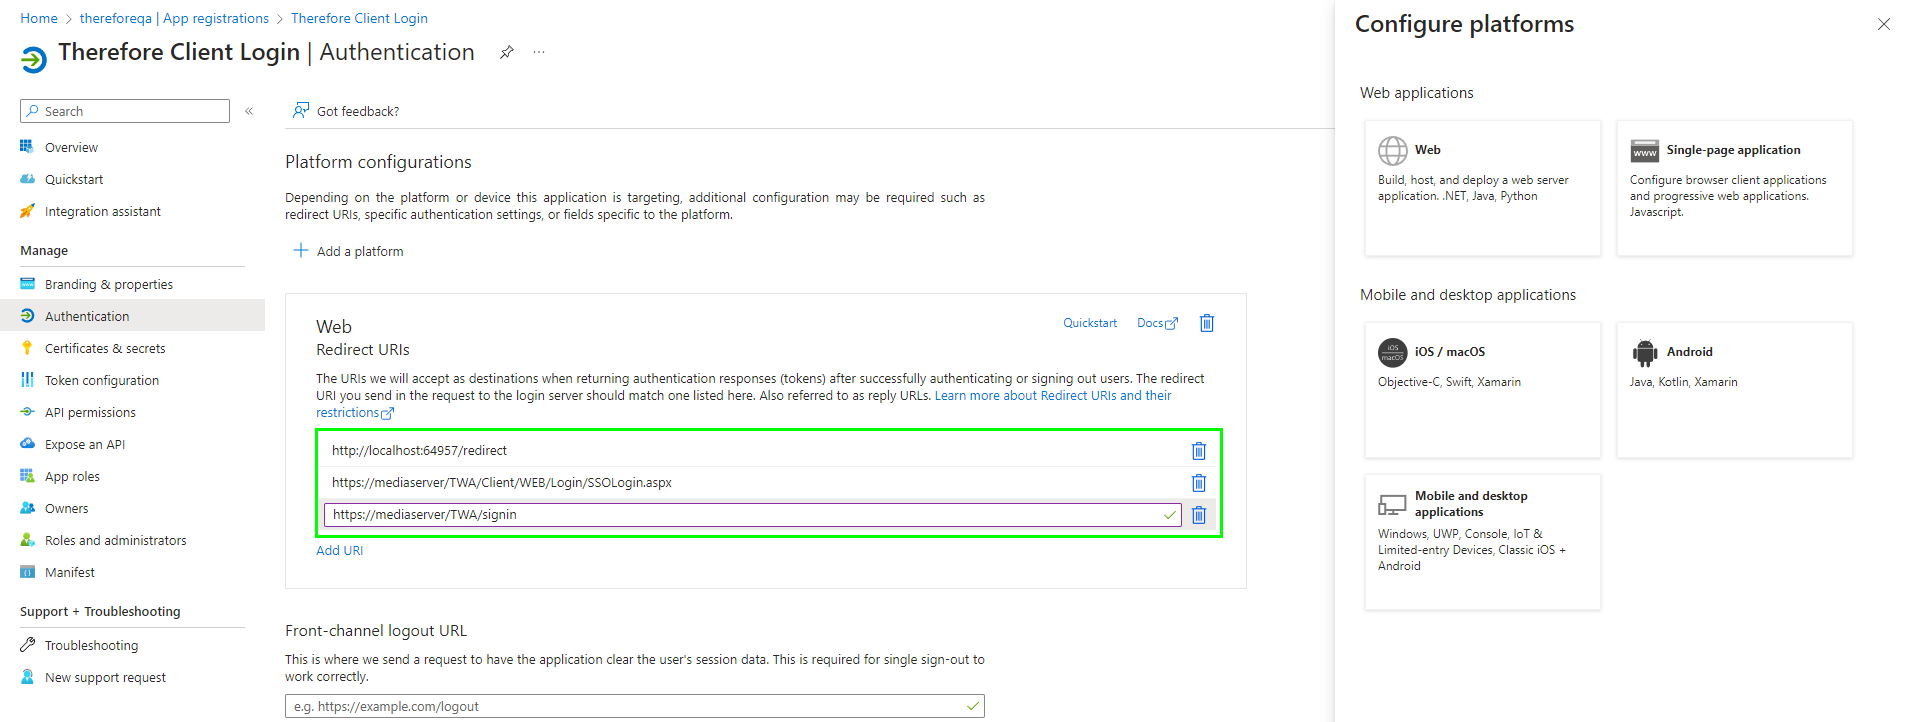Click the Quickstart cloud icon
The width and height of the screenshot is (1920, 722).
coord(27,179)
